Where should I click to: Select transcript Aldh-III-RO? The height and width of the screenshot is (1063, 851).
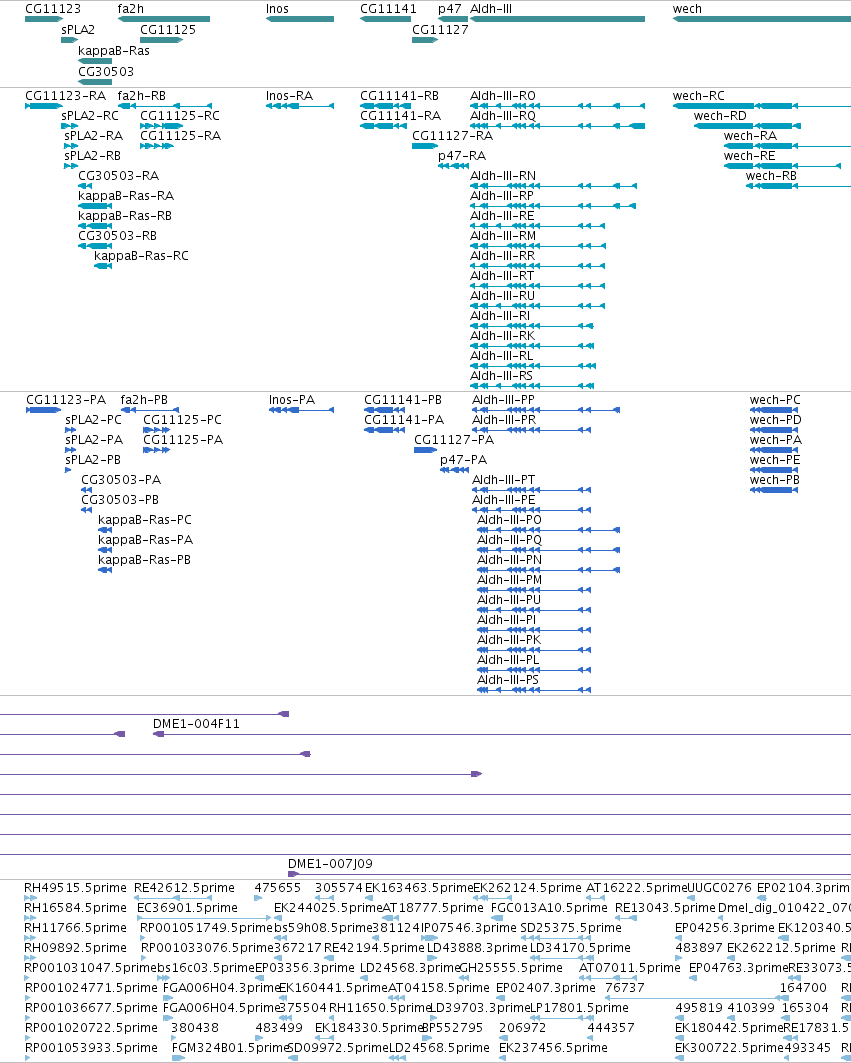pyautogui.click(x=502, y=96)
